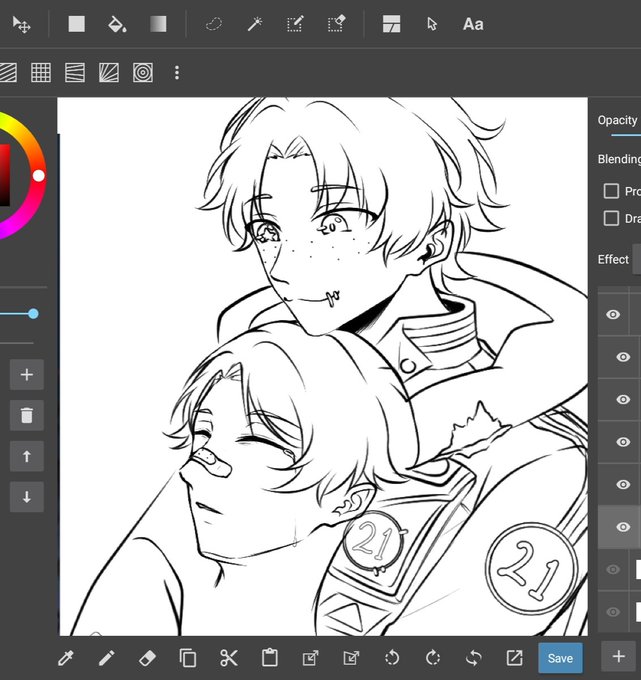Enable the parallel lines snap guide
641x680 pixels.
click(7, 72)
